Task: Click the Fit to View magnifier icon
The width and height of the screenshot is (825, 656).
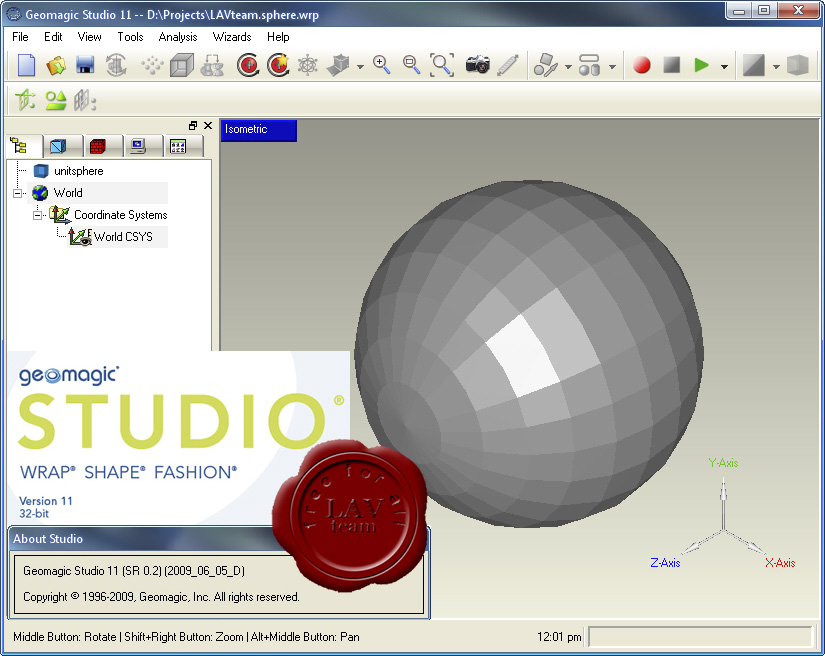Action: (x=442, y=65)
